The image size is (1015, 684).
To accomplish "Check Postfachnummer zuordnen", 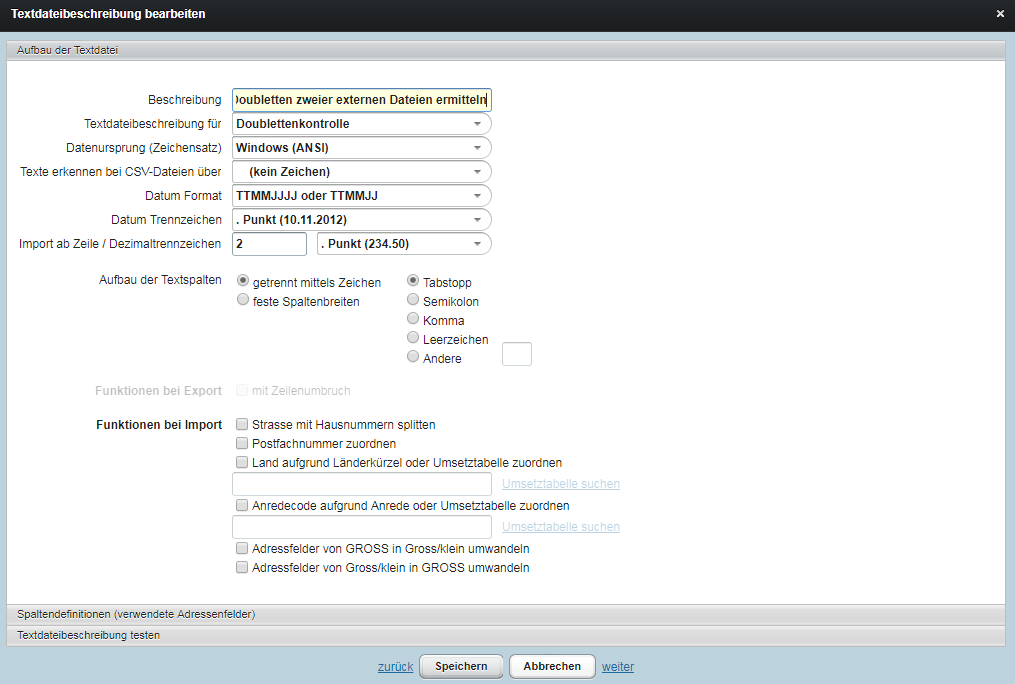I will pos(242,443).
